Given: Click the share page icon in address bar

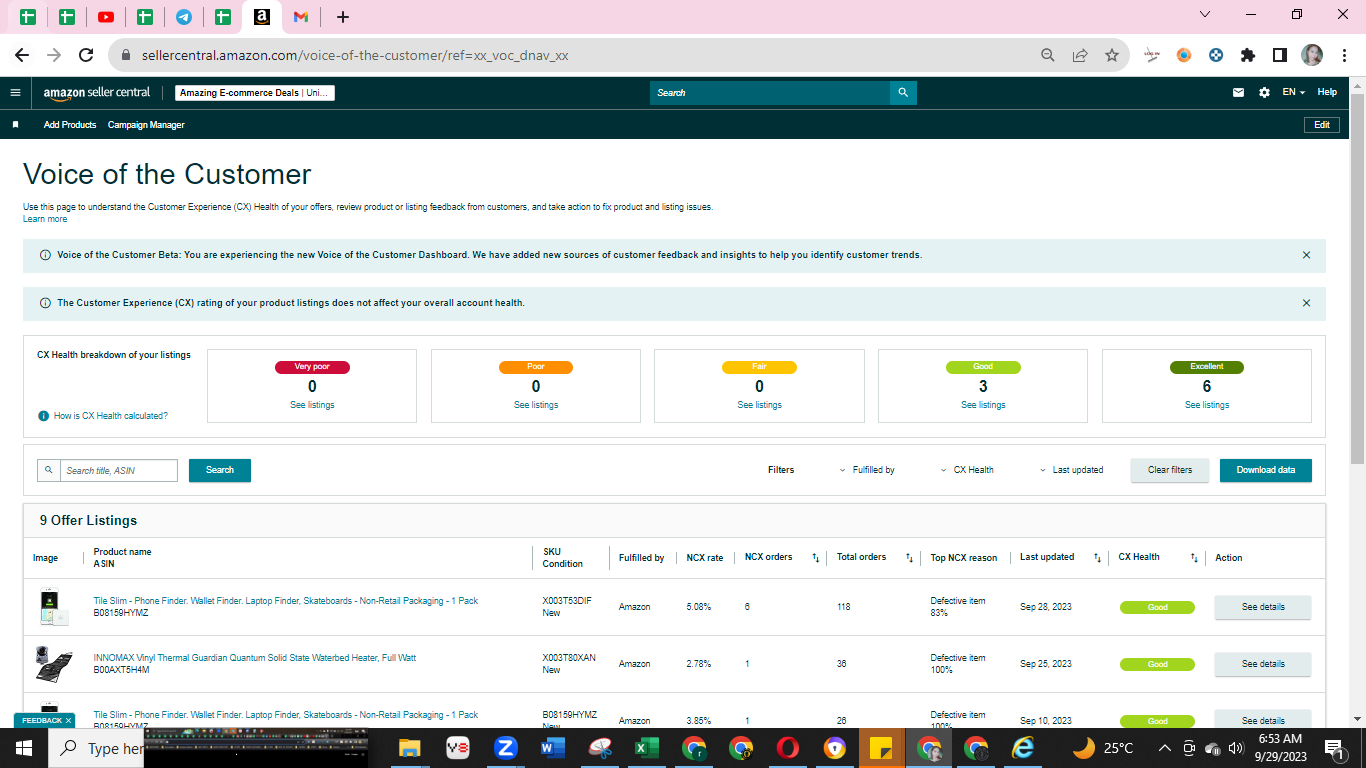Looking at the screenshot, I should [x=1080, y=56].
